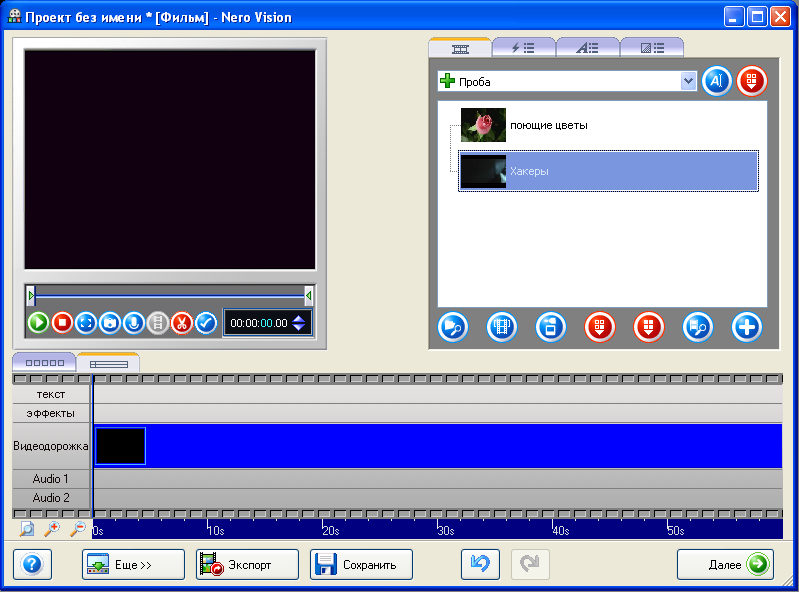
Task: Click the 'Сохранить' button
Action: pyautogui.click(x=361, y=564)
